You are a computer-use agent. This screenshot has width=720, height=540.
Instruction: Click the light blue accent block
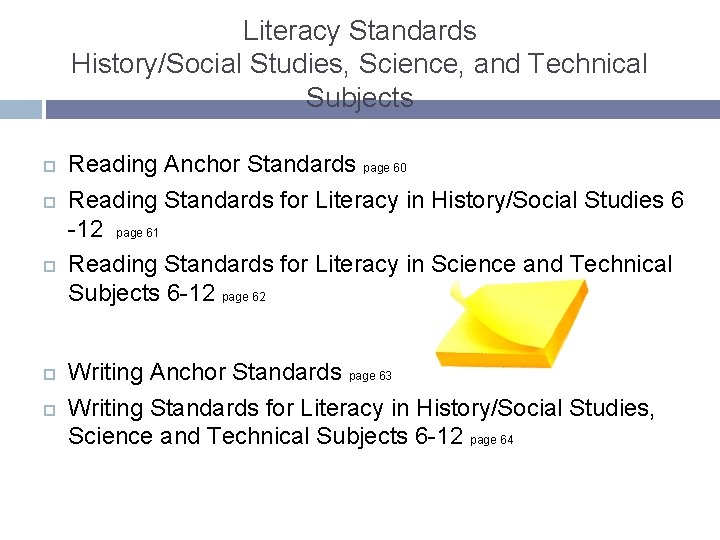[21, 109]
